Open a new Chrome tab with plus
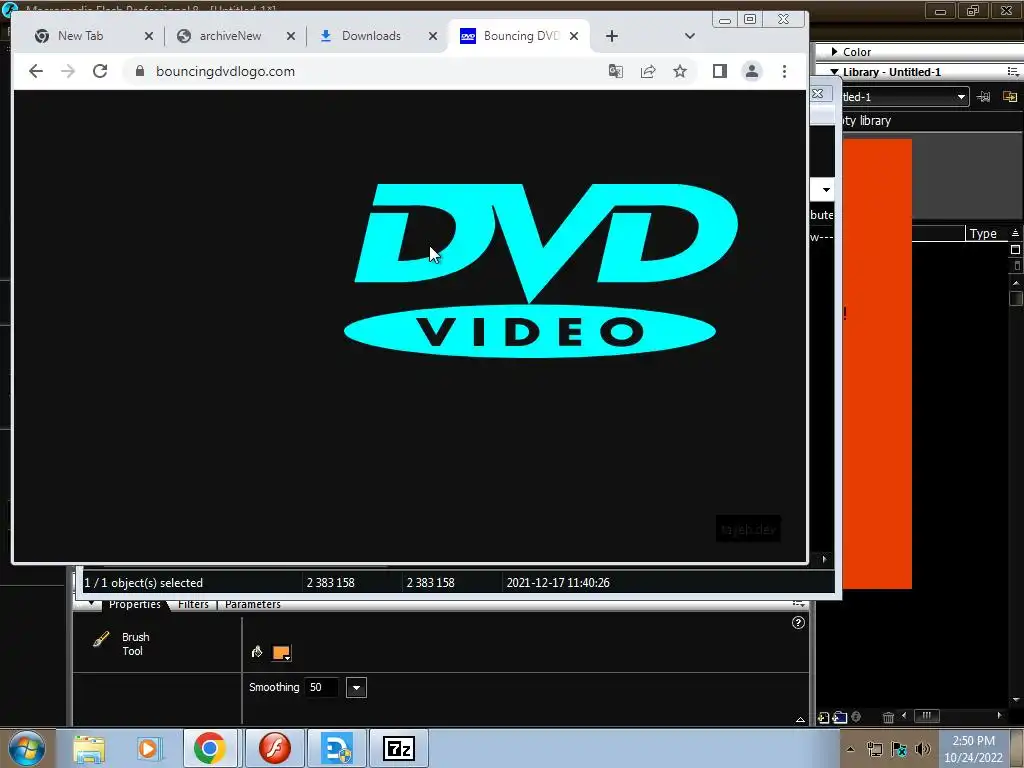The image size is (1024, 768). [611, 36]
